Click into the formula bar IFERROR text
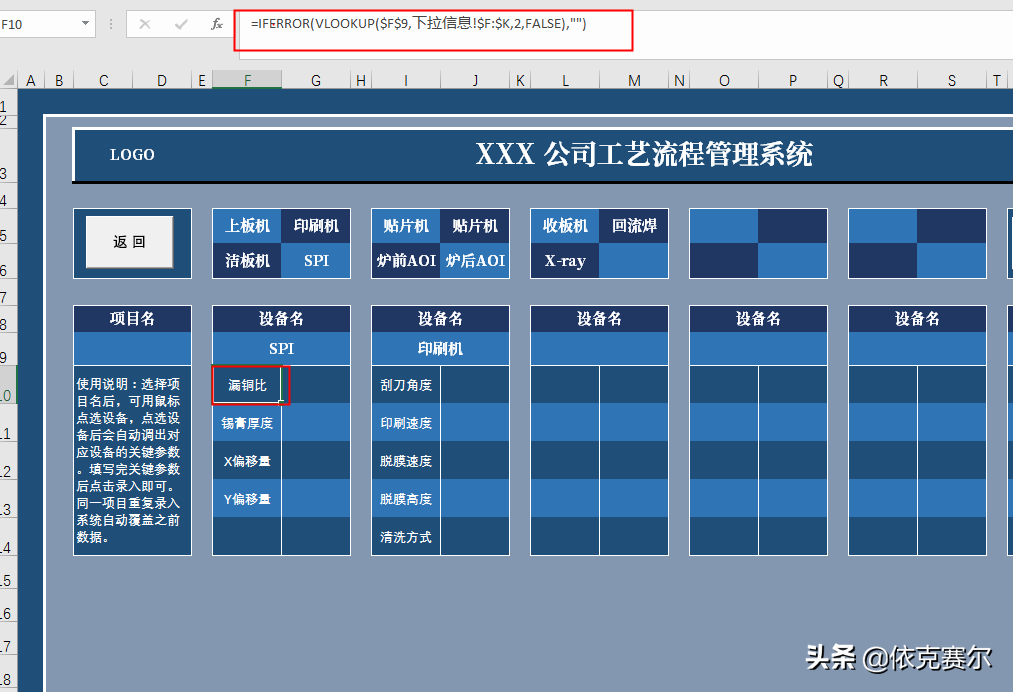 [x=419, y=24]
